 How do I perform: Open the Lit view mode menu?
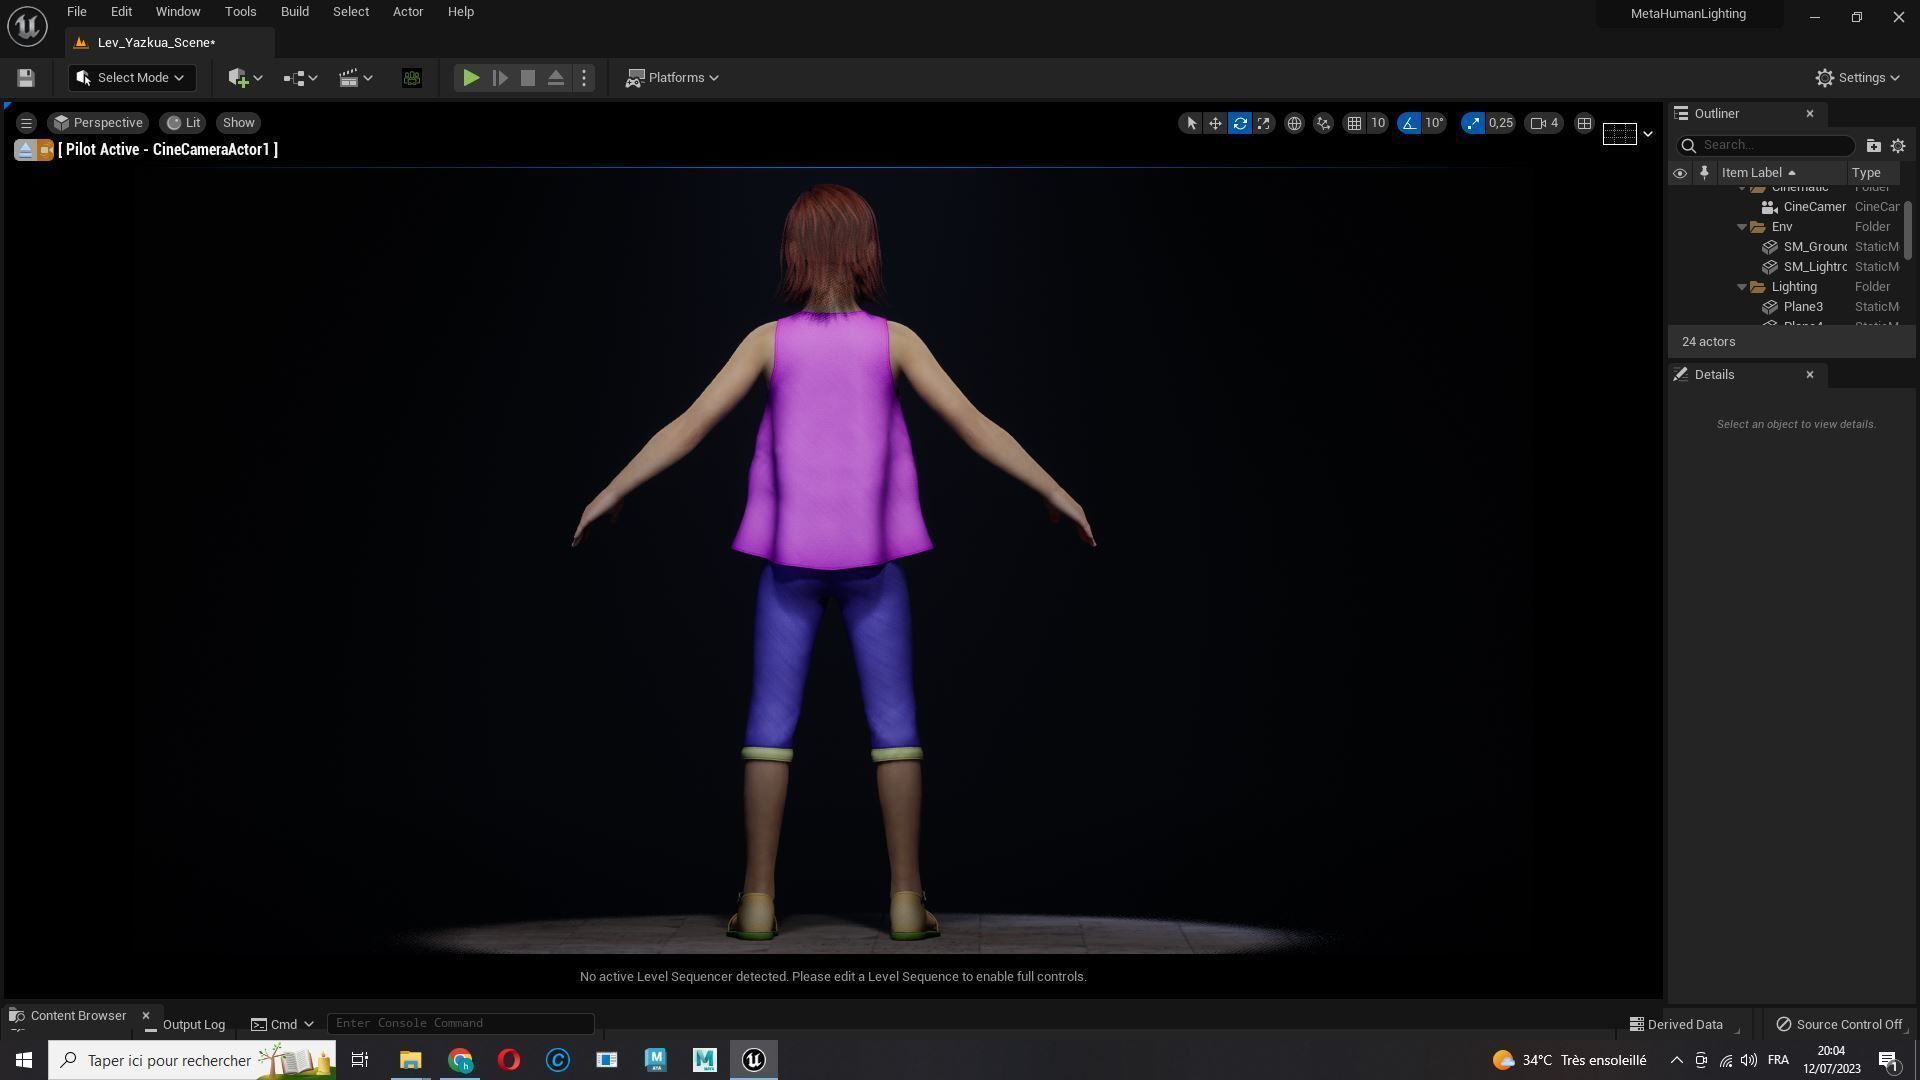click(183, 123)
